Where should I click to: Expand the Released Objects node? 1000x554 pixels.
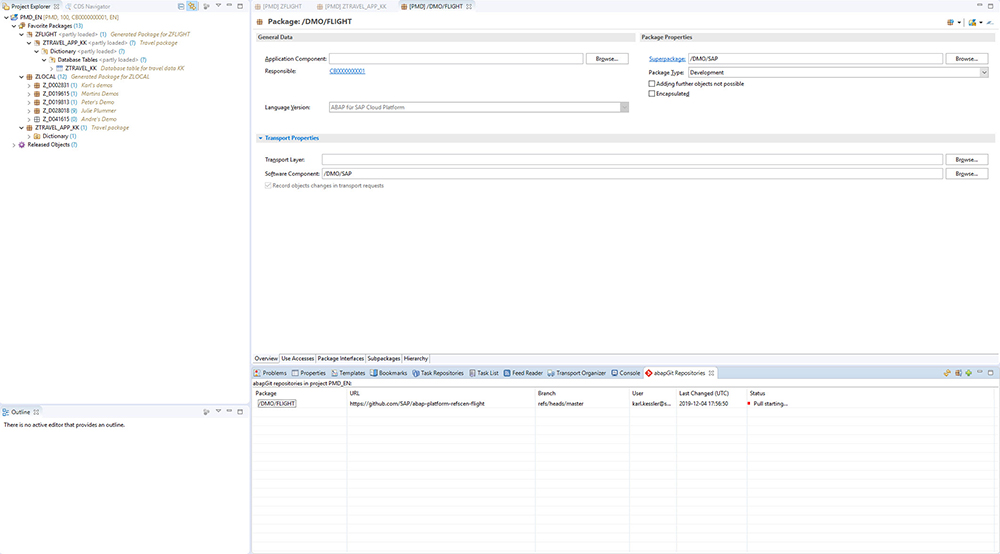[x=14, y=145]
